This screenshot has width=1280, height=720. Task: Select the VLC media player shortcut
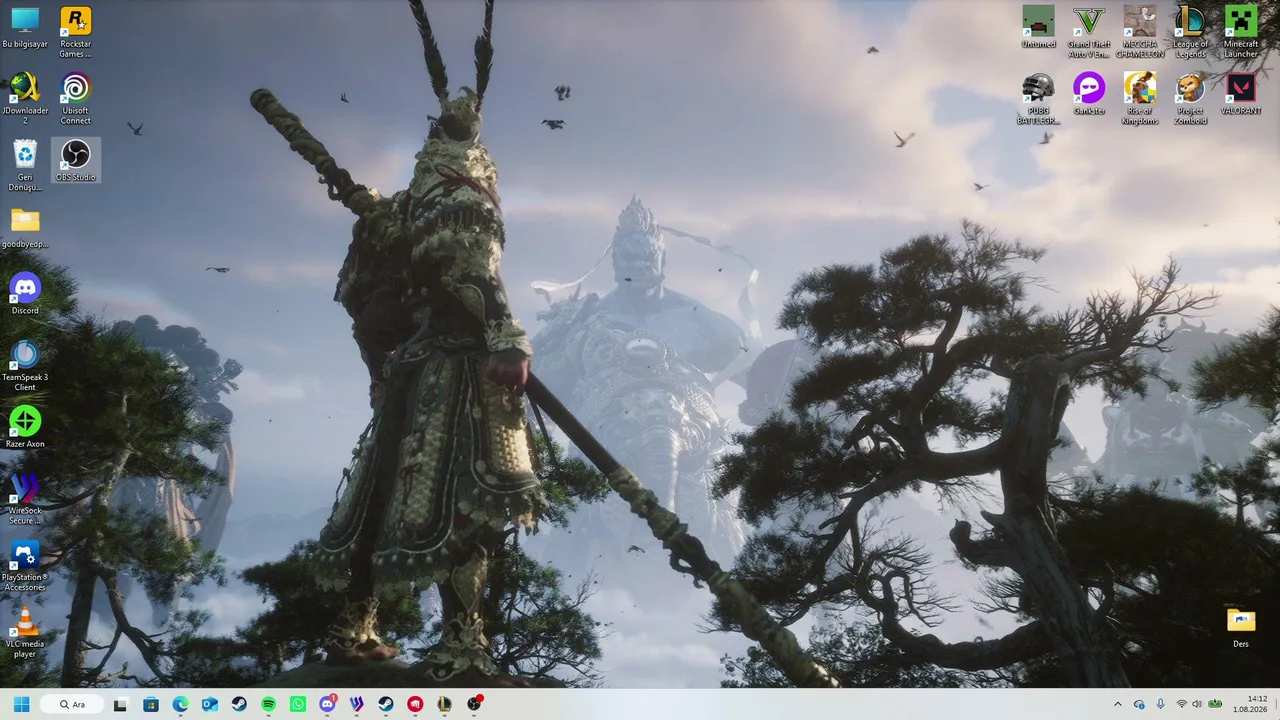point(25,633)
